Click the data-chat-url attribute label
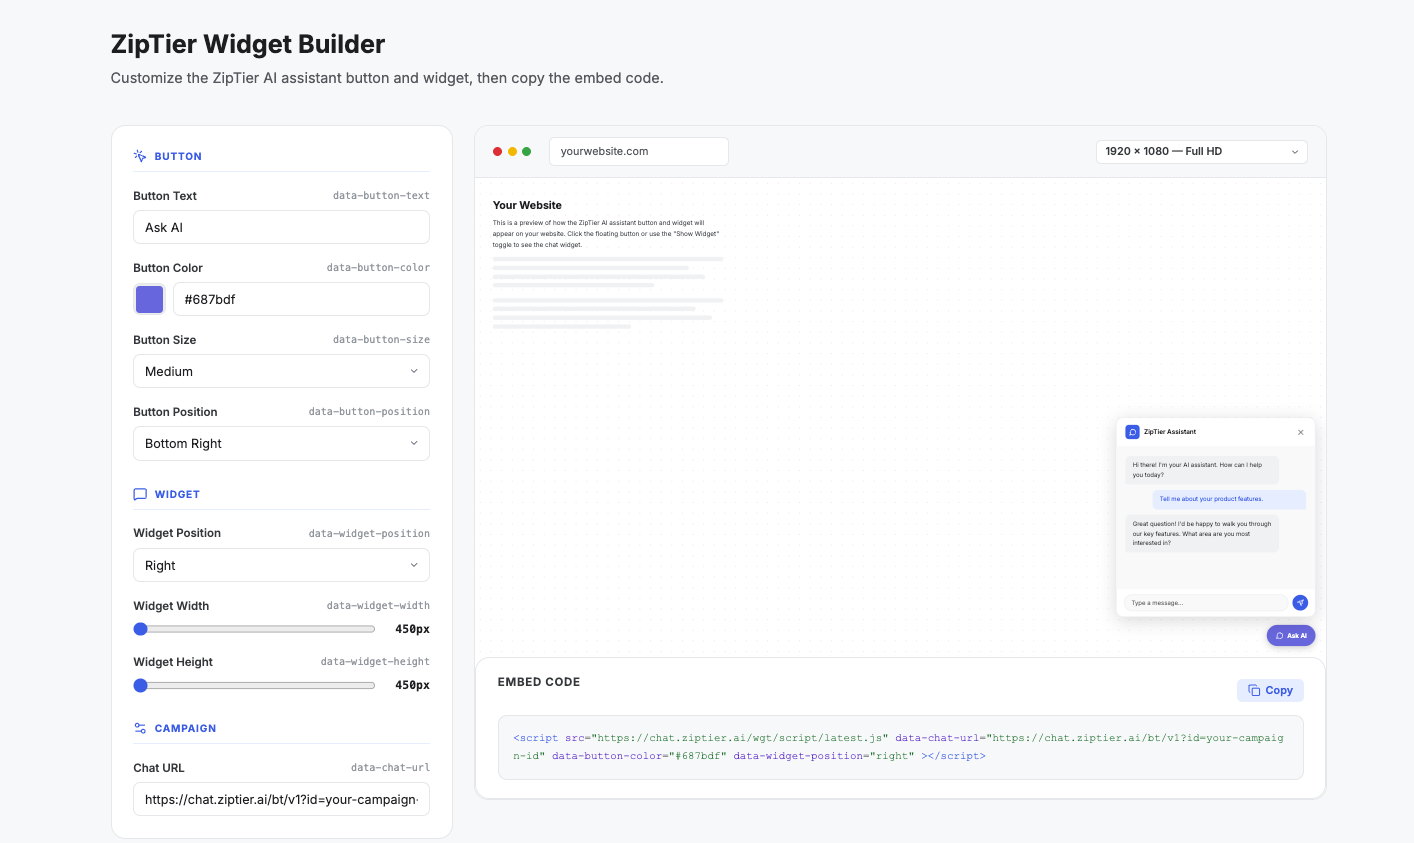The width and height of the screenshot is (1414, 843). [390, 768]
